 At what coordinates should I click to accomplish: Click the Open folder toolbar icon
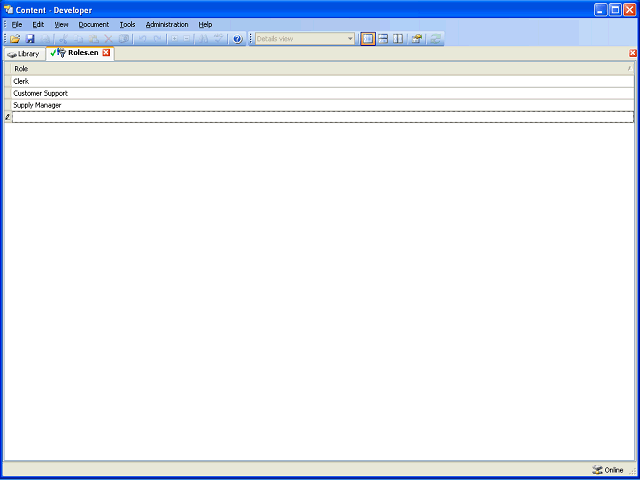(x=15, y=39)
